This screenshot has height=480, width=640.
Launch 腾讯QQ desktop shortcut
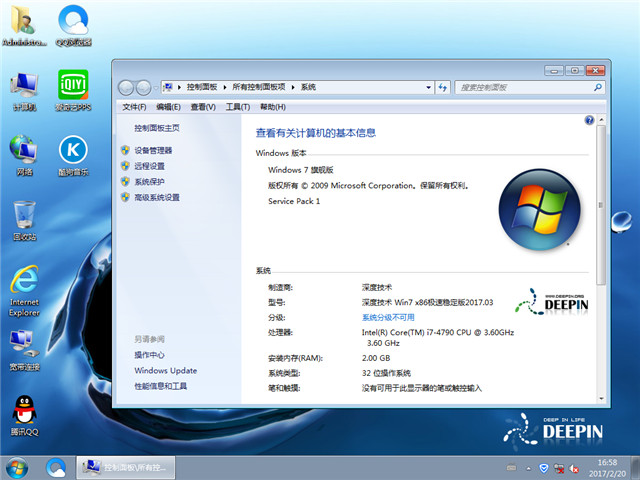(24, 416)
